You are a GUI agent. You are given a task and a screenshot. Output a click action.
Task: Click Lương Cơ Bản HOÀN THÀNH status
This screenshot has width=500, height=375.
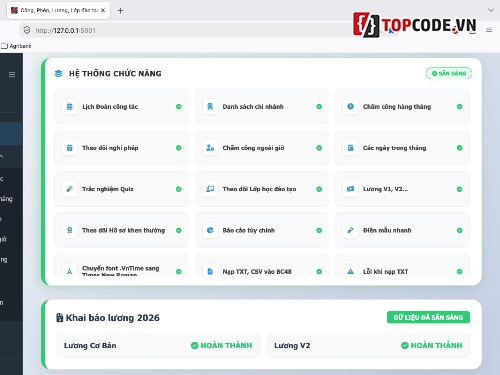point(221,346)
